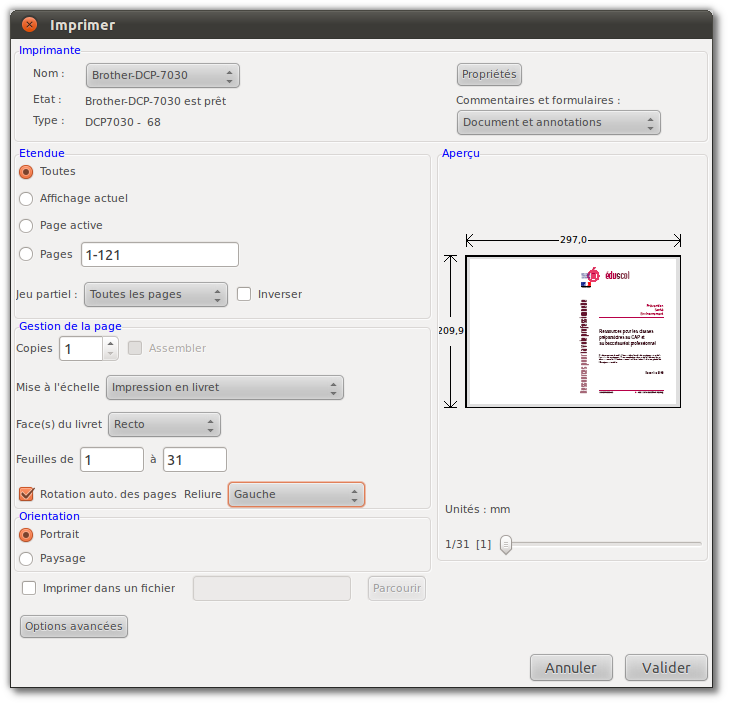Open the Brother-DCP-7030 printer dropdown
This screenshot has height=704, width=729.
pos(162,75)
